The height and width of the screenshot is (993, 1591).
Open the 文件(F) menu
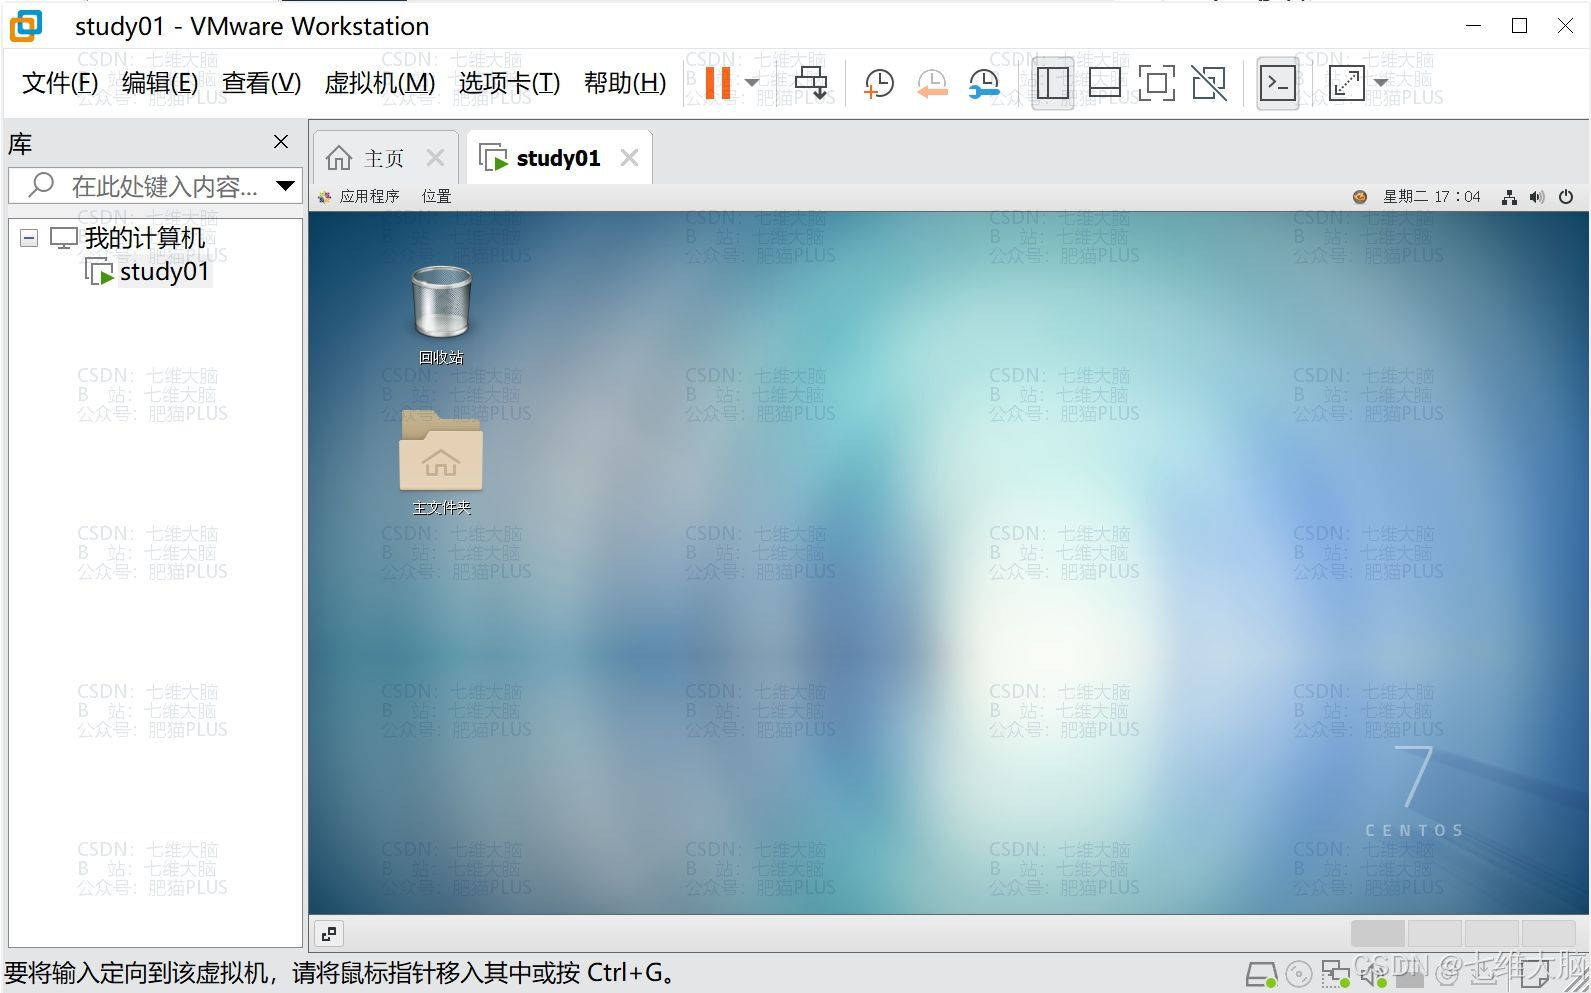[x=60, y=82]
